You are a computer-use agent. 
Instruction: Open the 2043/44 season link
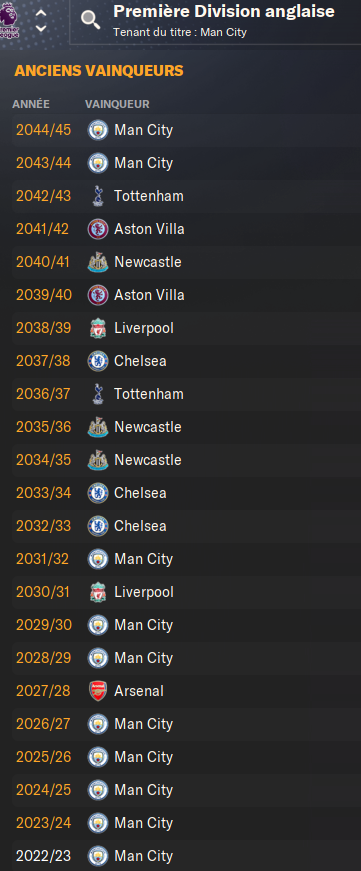(43, 163)
